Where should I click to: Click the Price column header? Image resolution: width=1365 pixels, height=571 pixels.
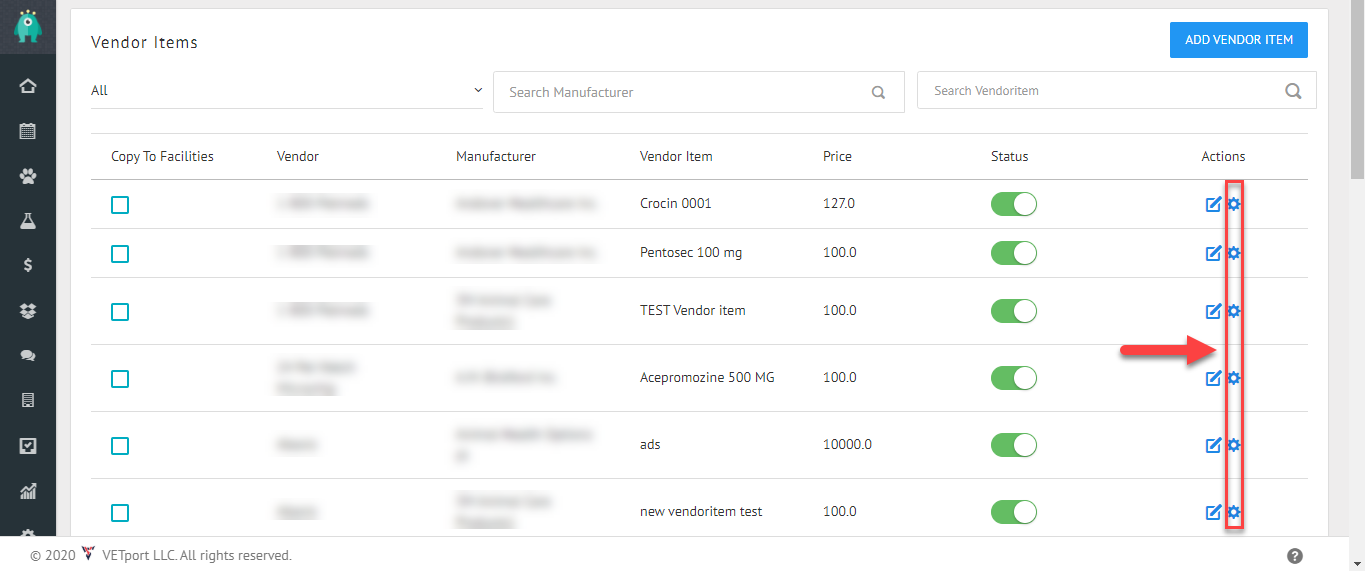(837, 156)
